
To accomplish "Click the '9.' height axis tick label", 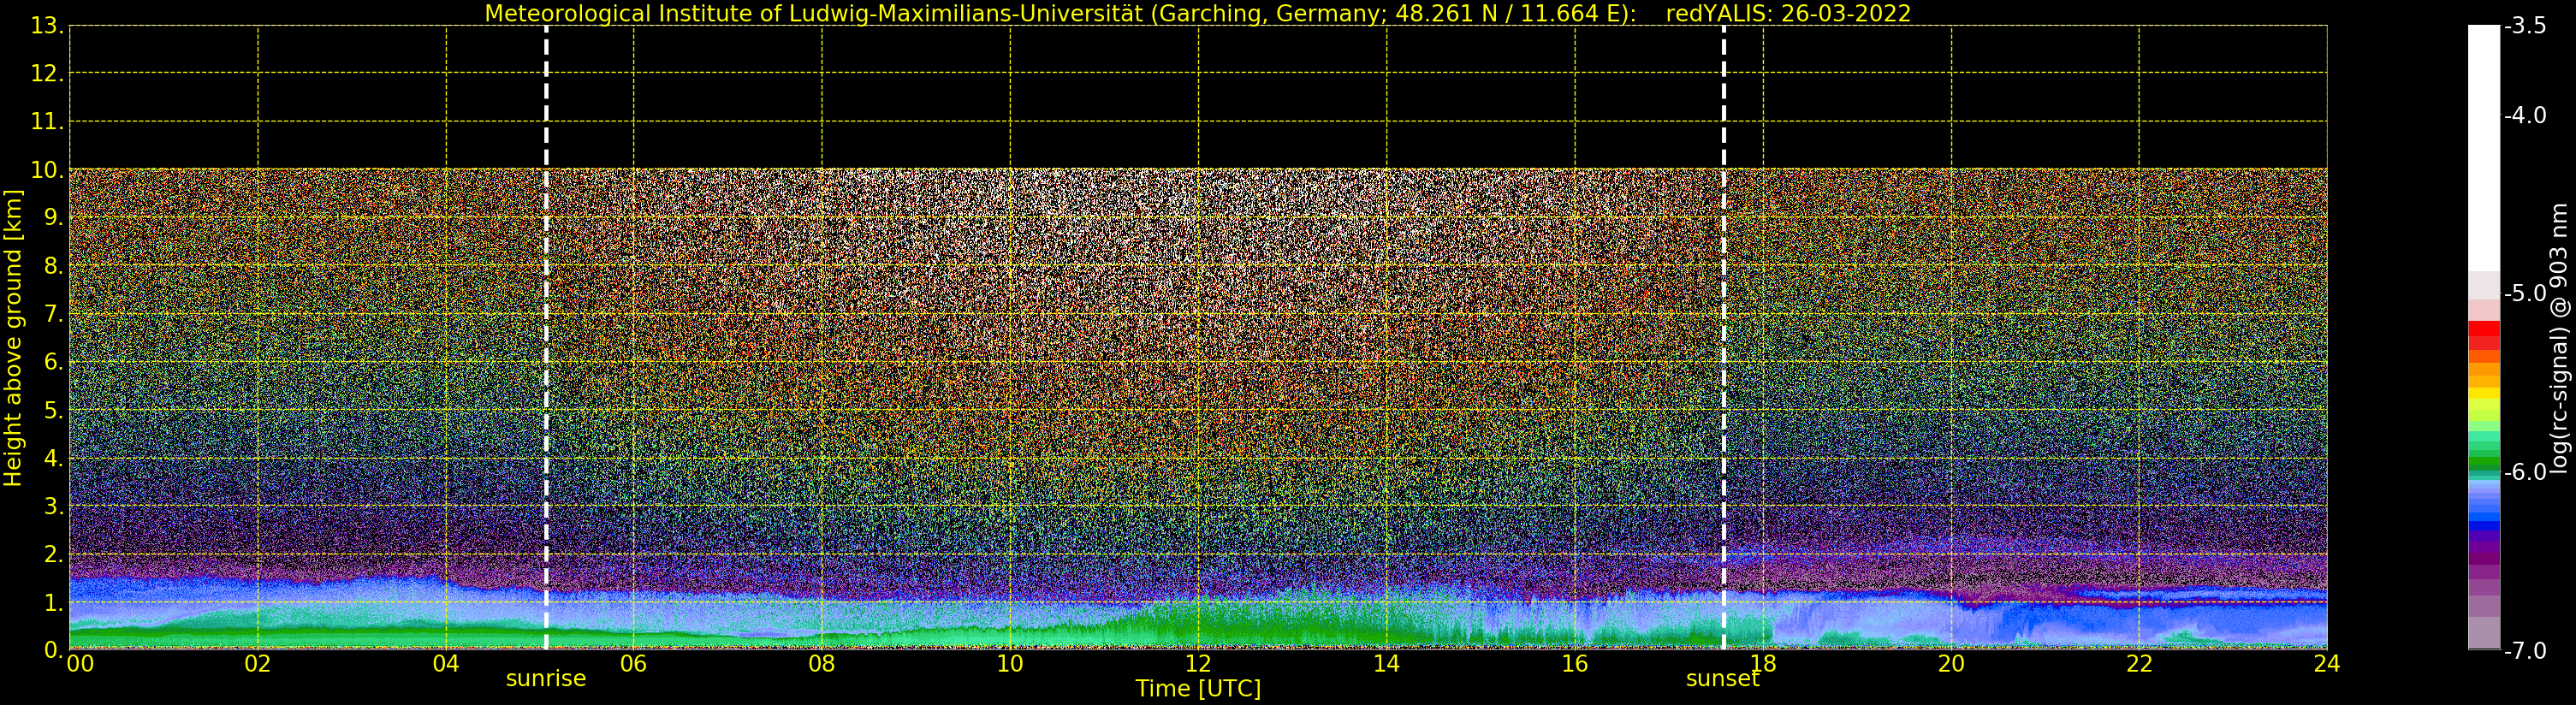I will 53,218.
